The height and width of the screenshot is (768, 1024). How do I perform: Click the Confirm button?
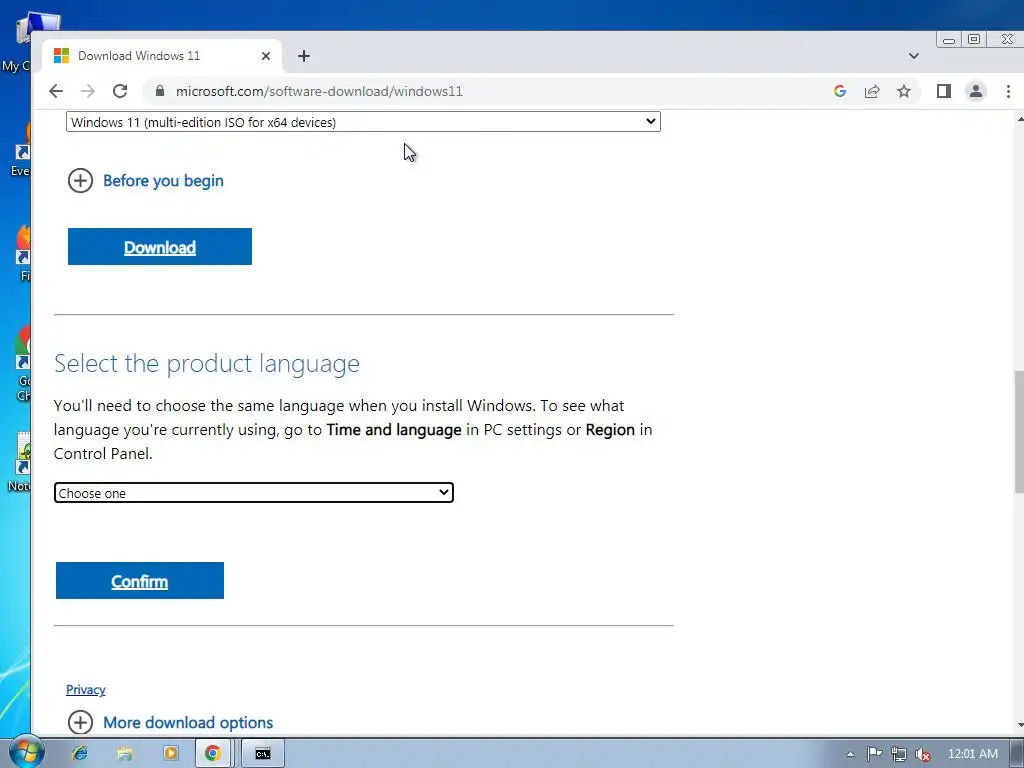pos(140,581)
